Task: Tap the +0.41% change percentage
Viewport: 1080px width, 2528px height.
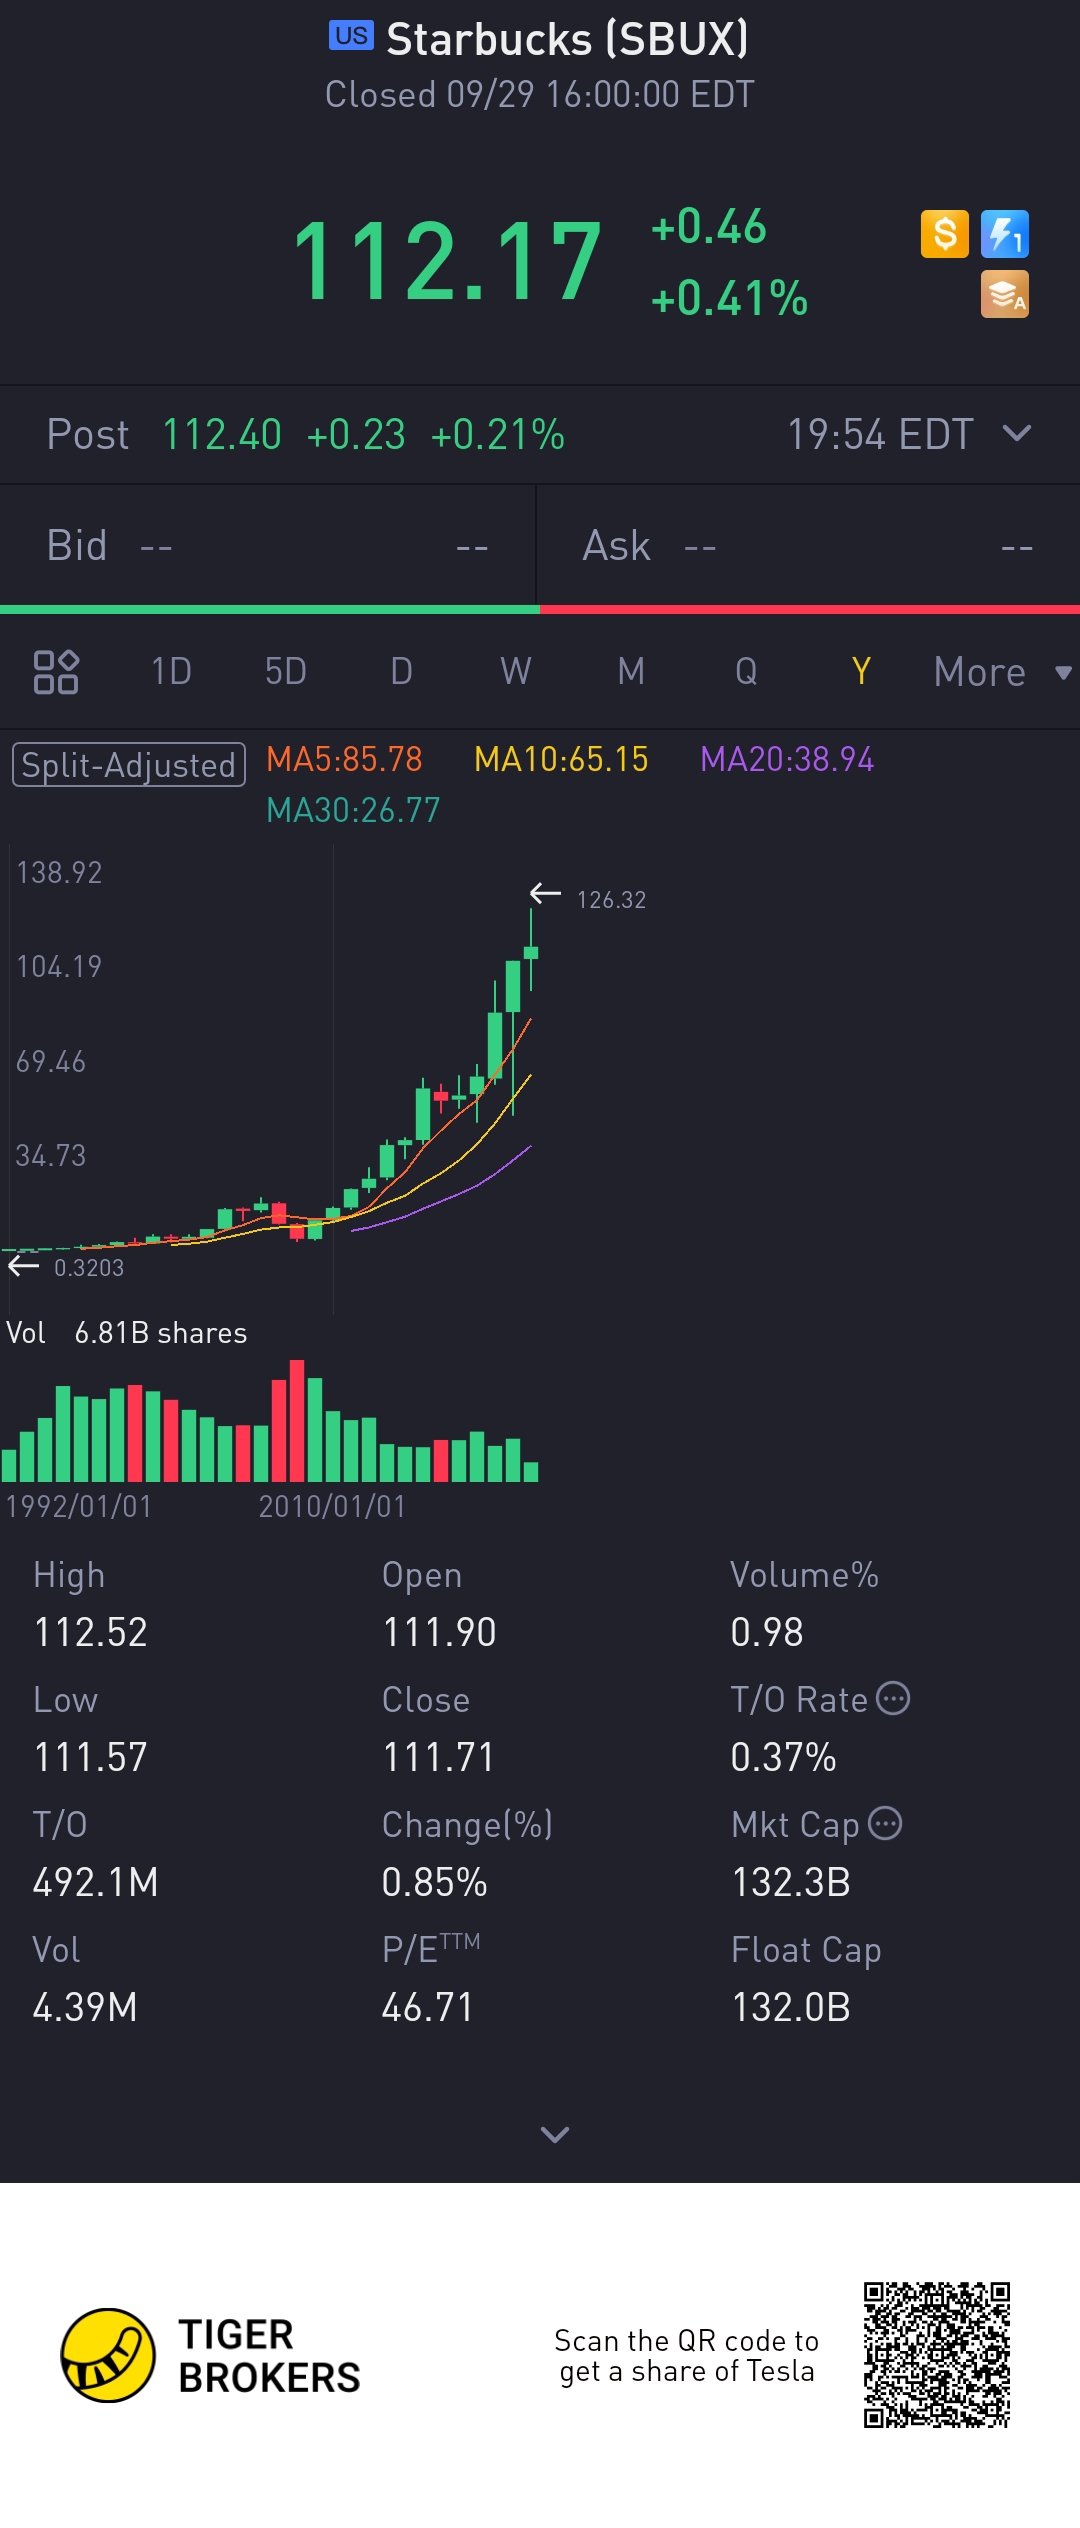Action: (x=729, y=298)
